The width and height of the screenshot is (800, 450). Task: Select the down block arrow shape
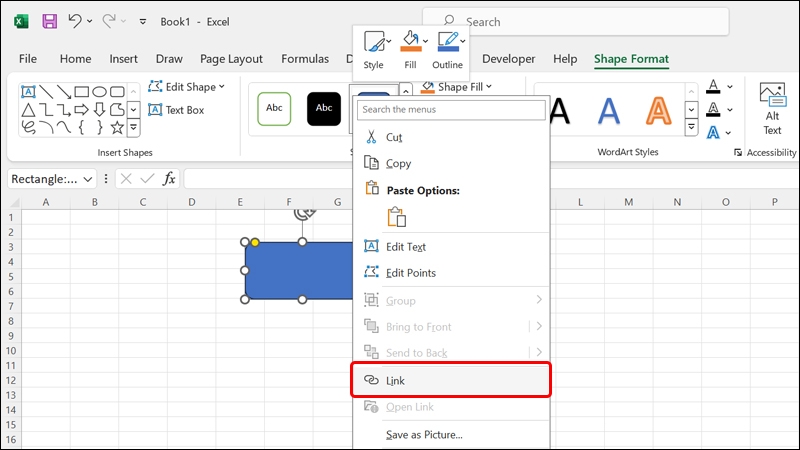pyautogui.click(x=99, y=110)
